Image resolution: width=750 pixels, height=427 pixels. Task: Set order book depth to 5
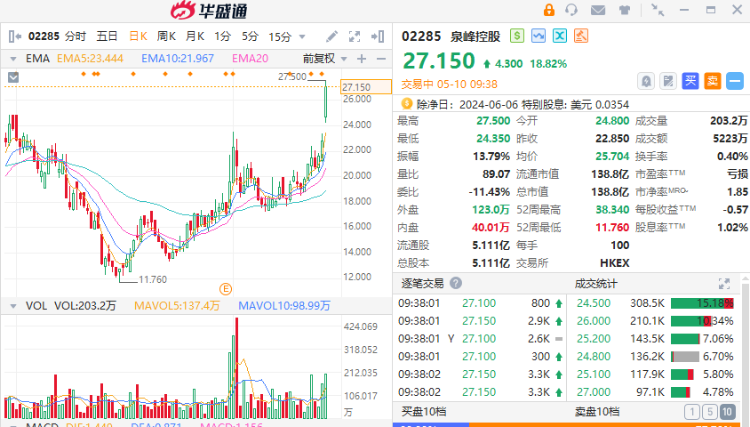click(x=710, y=412)
